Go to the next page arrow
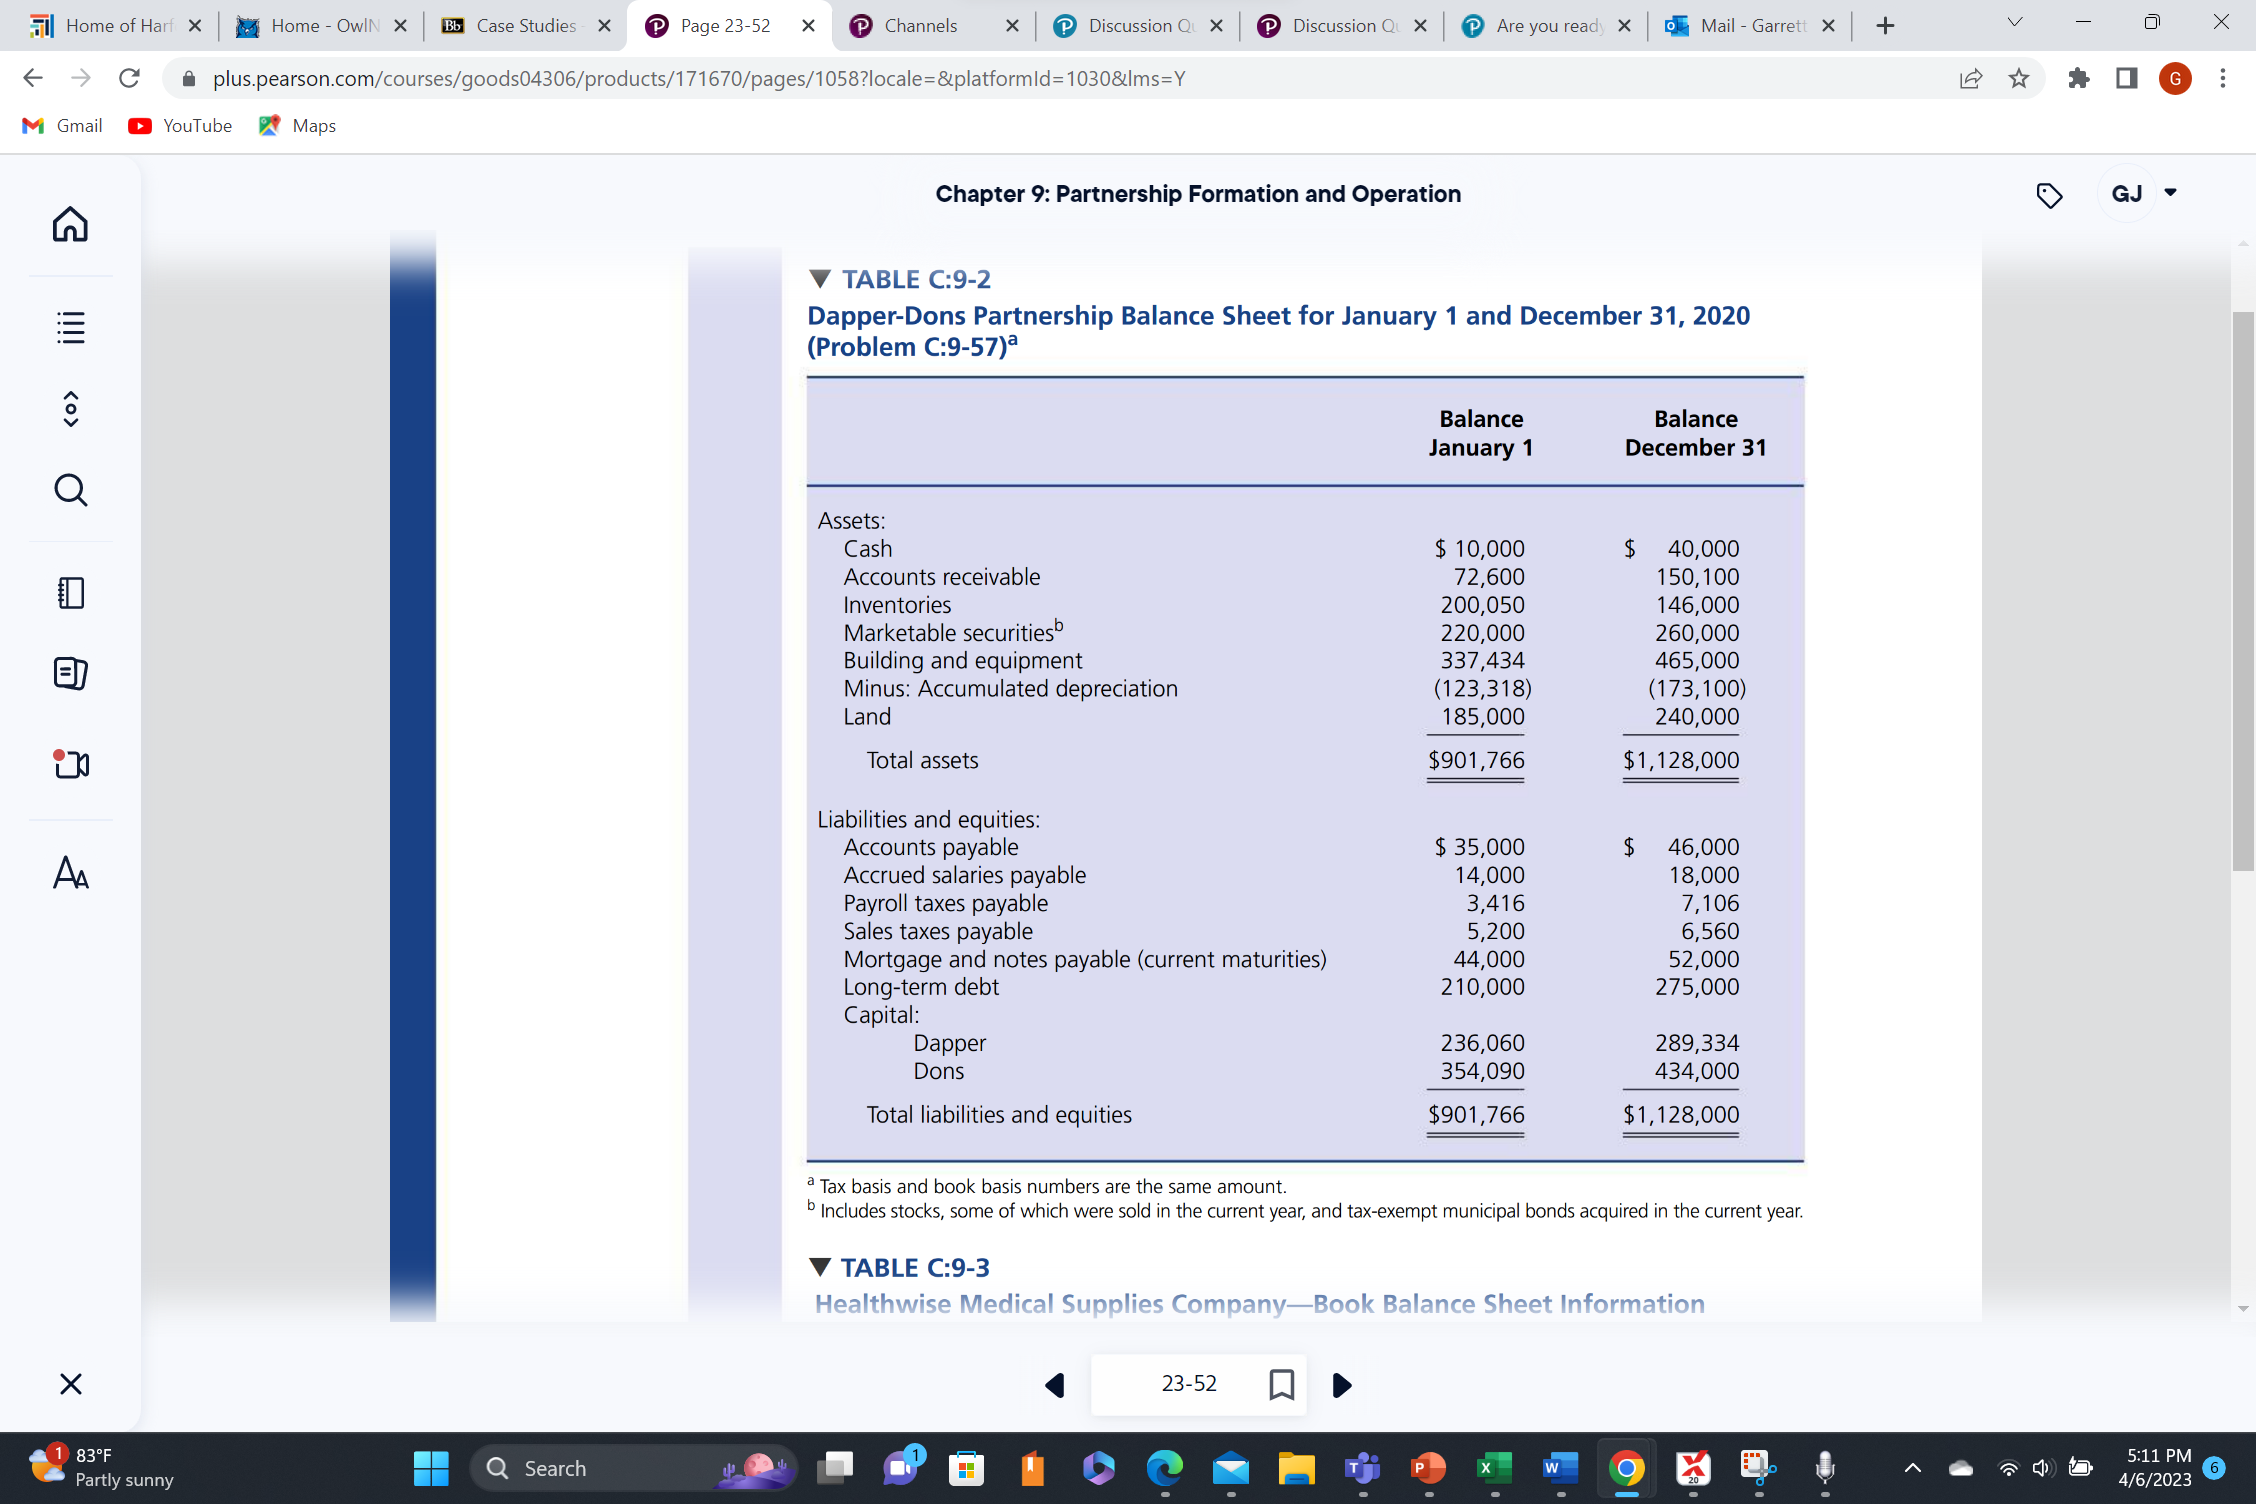This screenshot has width=2256, height=1504. 1342,1385
